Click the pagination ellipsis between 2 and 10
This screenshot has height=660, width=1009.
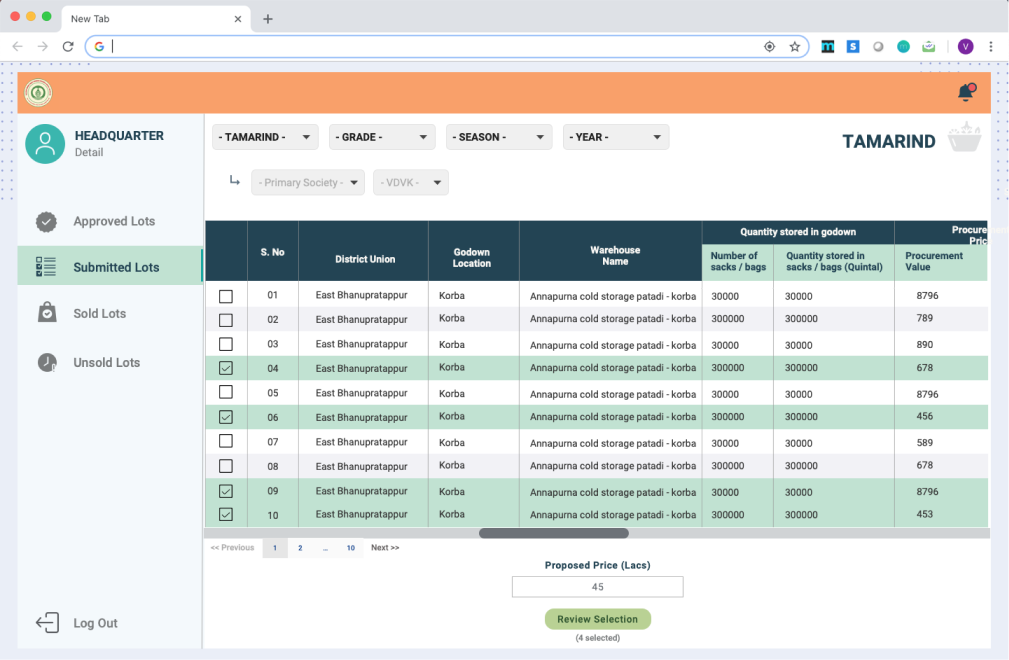[x=326, y=547]
